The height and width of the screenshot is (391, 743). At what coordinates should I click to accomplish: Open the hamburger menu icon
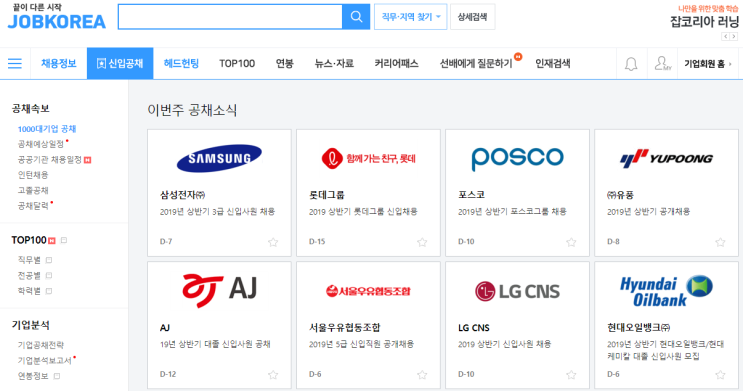point(15,64)
